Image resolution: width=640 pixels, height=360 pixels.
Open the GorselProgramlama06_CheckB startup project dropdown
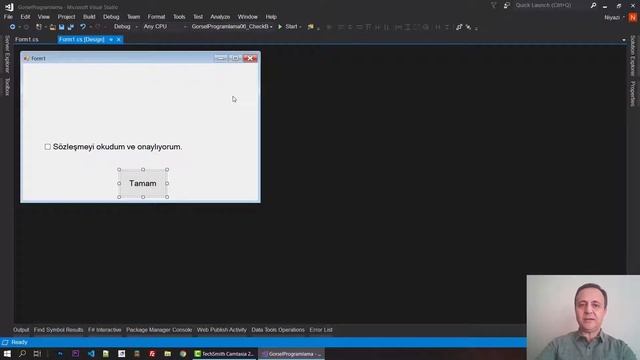232,27
